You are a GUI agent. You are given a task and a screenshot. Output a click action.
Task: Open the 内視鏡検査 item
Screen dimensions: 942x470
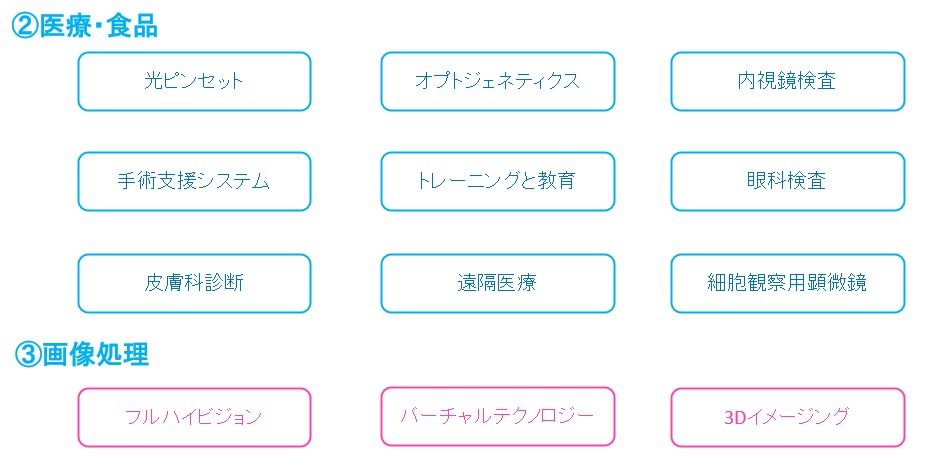787,81
